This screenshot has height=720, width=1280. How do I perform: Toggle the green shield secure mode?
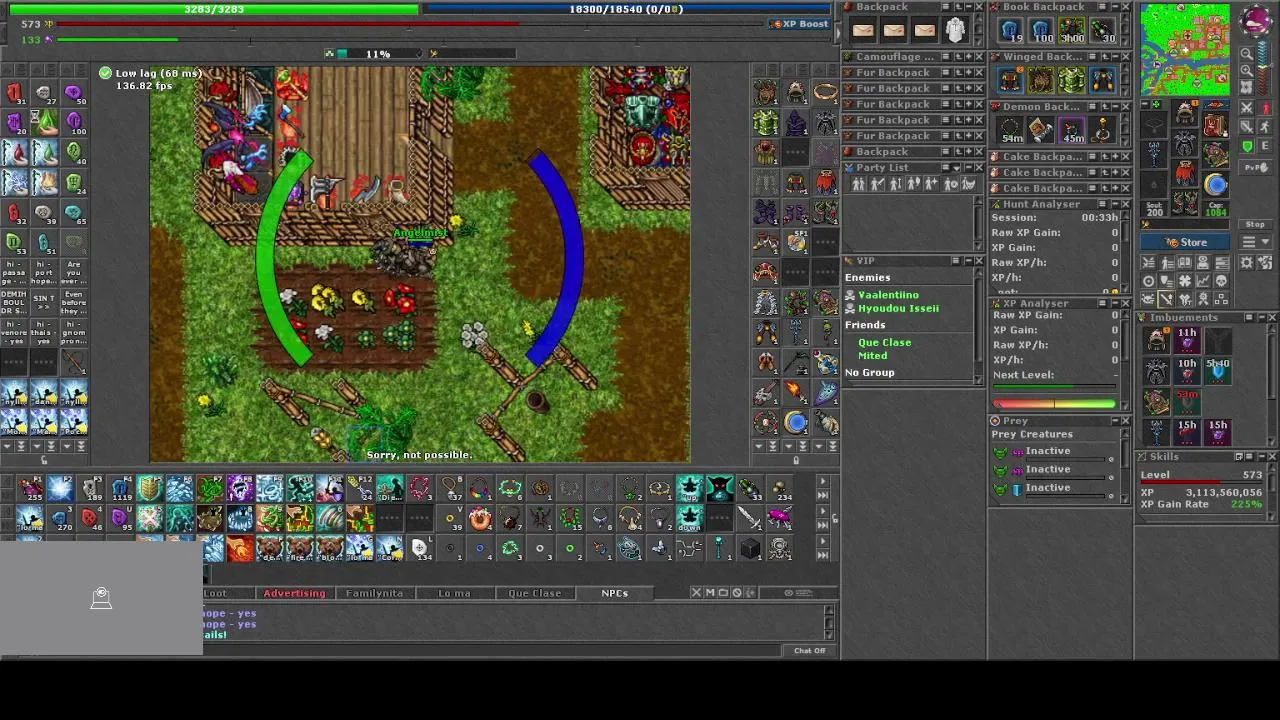(x=1246, y=146)
